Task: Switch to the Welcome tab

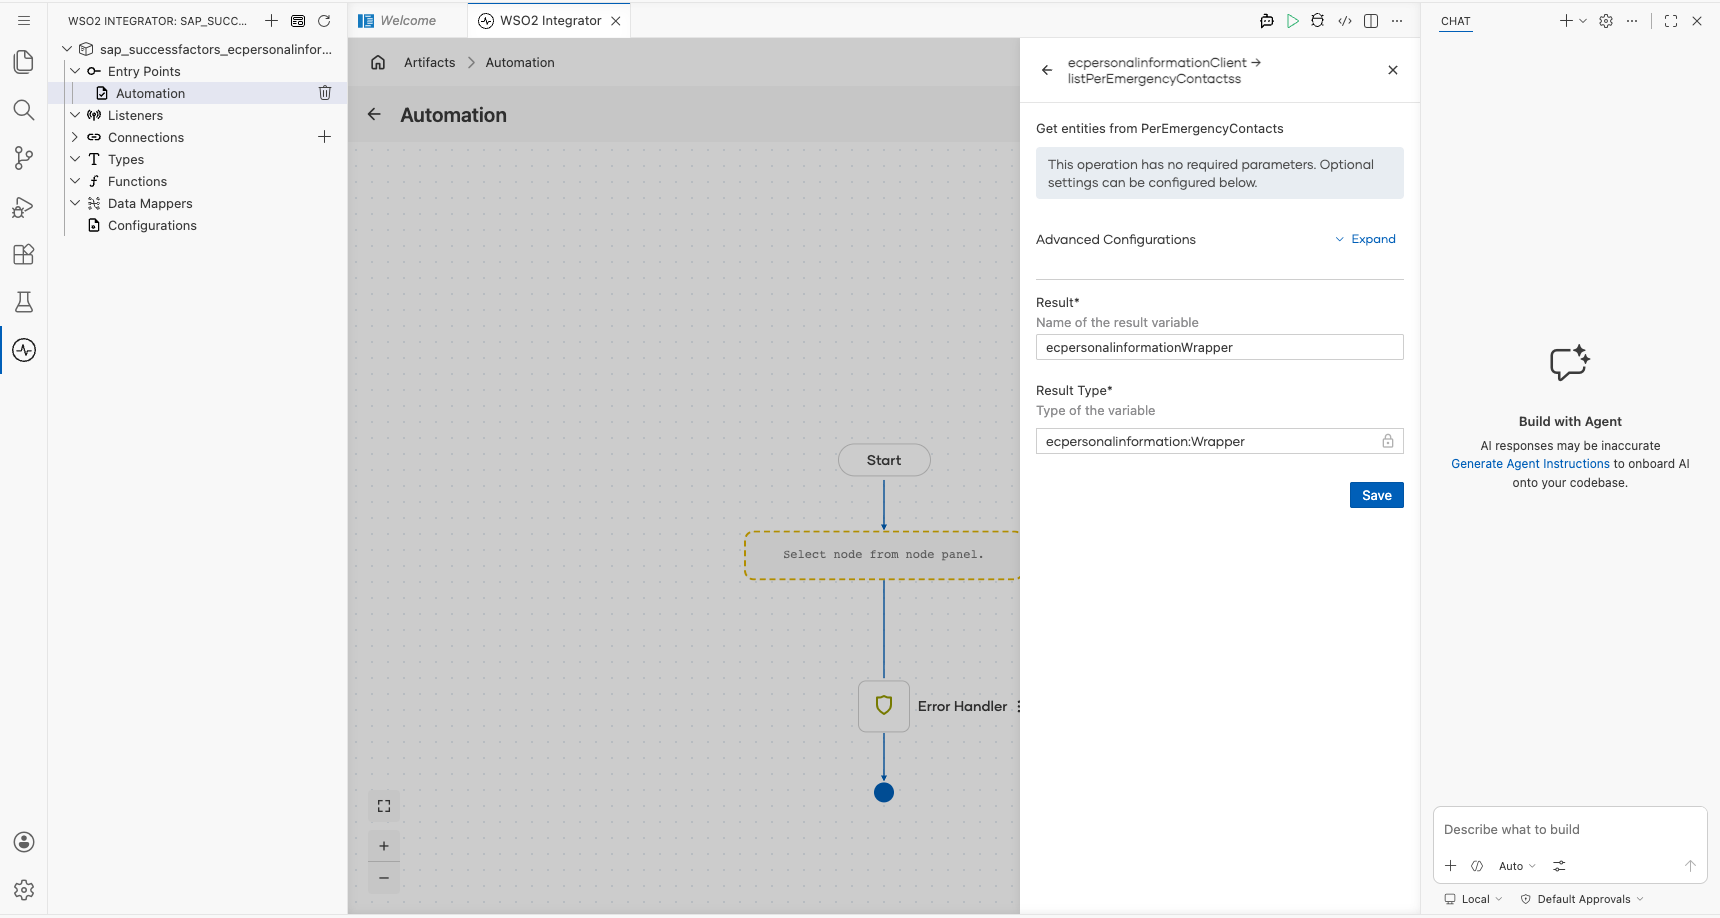Action: [x=408, y=21]
